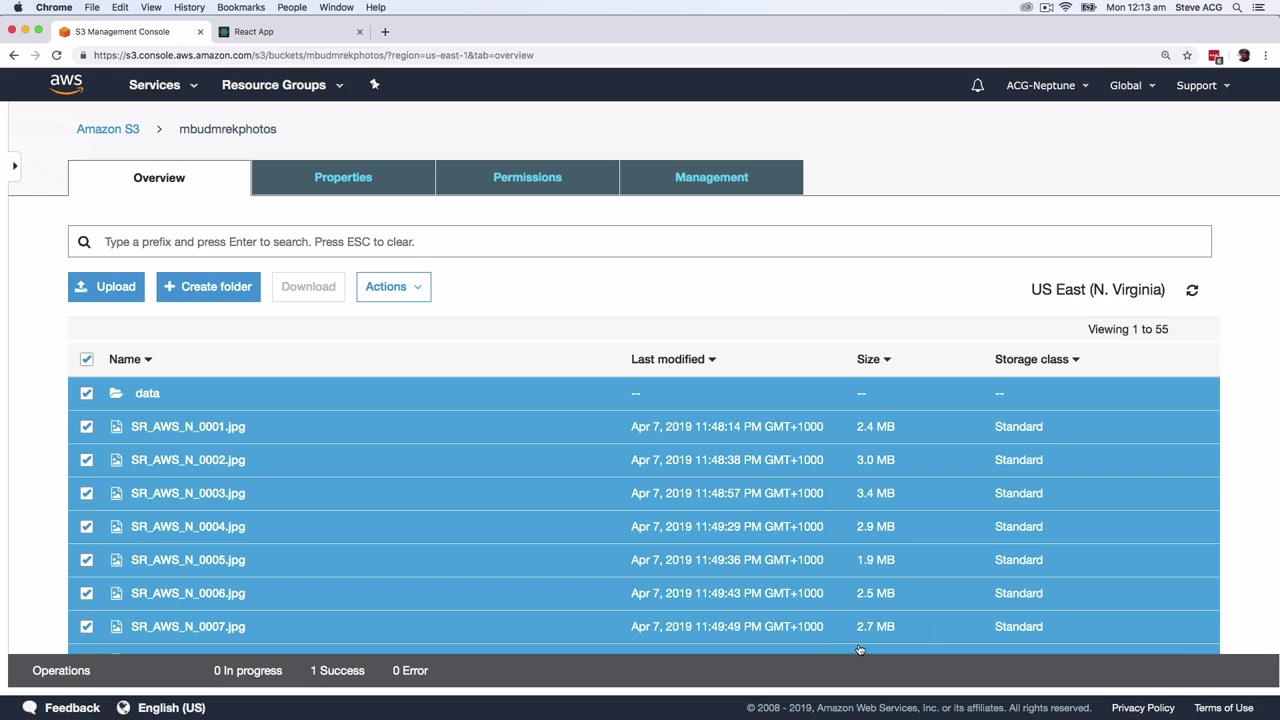Sort by the Name column

[x=130, y=359]
